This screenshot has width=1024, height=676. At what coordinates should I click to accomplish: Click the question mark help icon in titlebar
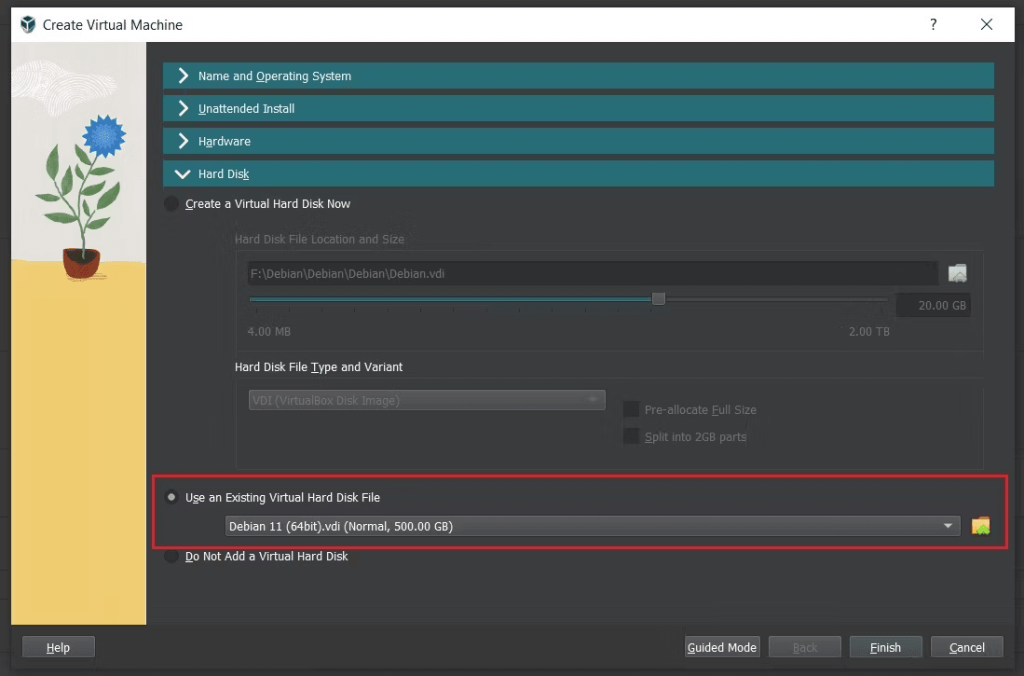coord(933,24)
